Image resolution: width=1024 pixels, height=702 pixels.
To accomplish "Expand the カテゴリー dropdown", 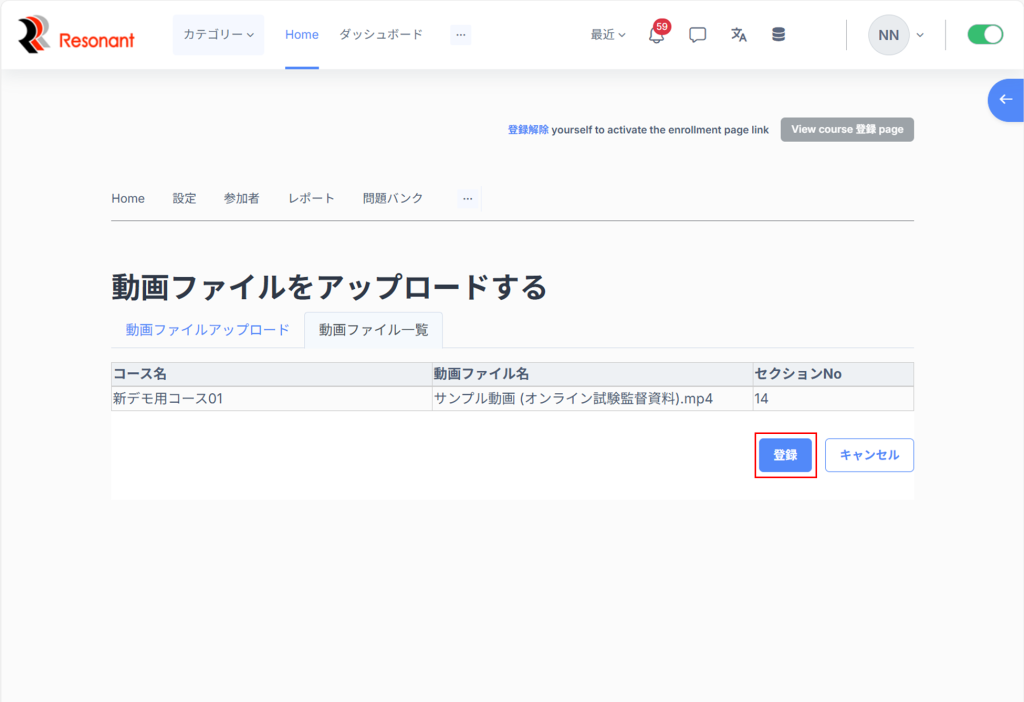I will pos(218,35).
